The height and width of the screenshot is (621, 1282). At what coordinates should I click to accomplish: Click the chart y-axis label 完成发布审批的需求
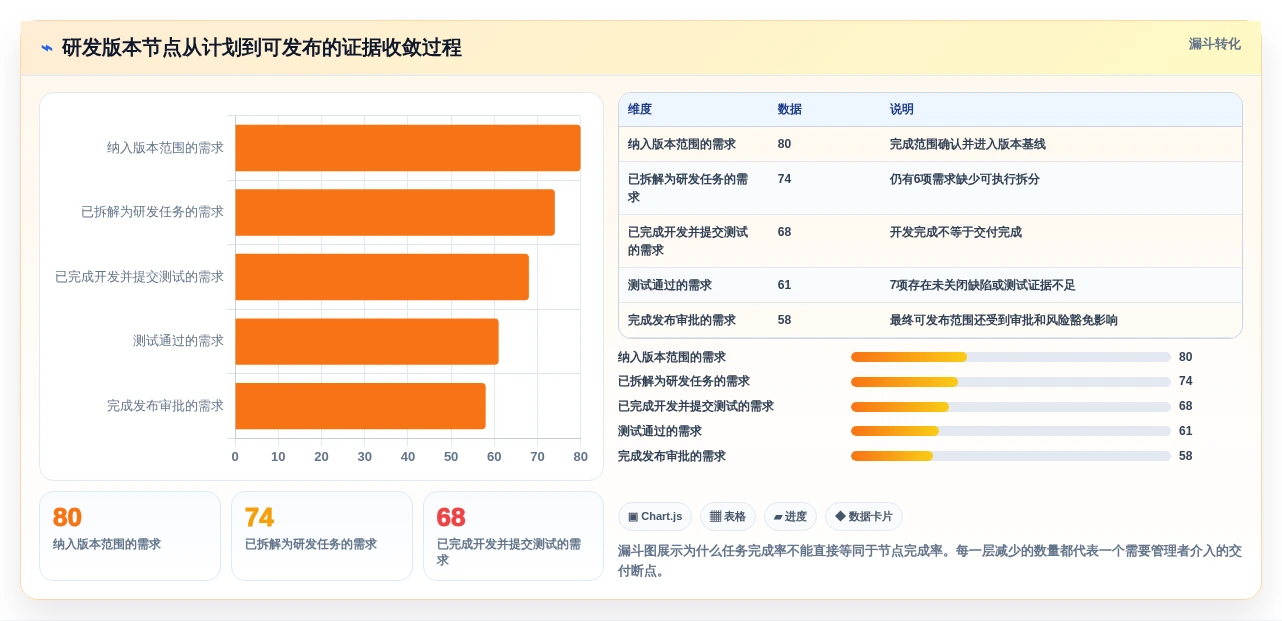pyautogui.click(x=165, y=406)
